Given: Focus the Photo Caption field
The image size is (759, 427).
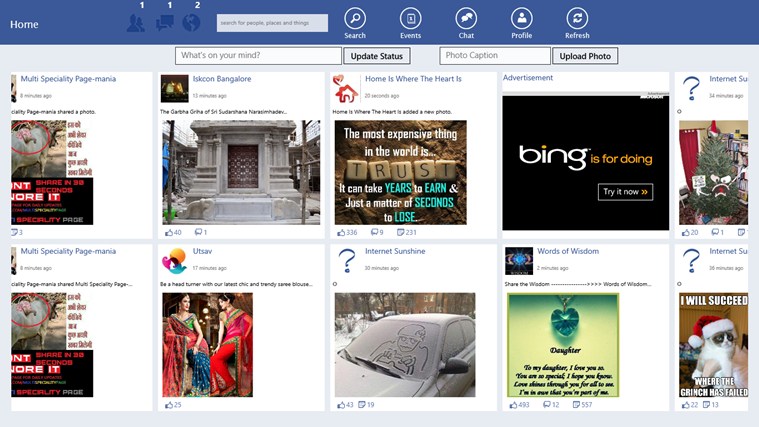Looking at the screenshot, I should [494, 56].
